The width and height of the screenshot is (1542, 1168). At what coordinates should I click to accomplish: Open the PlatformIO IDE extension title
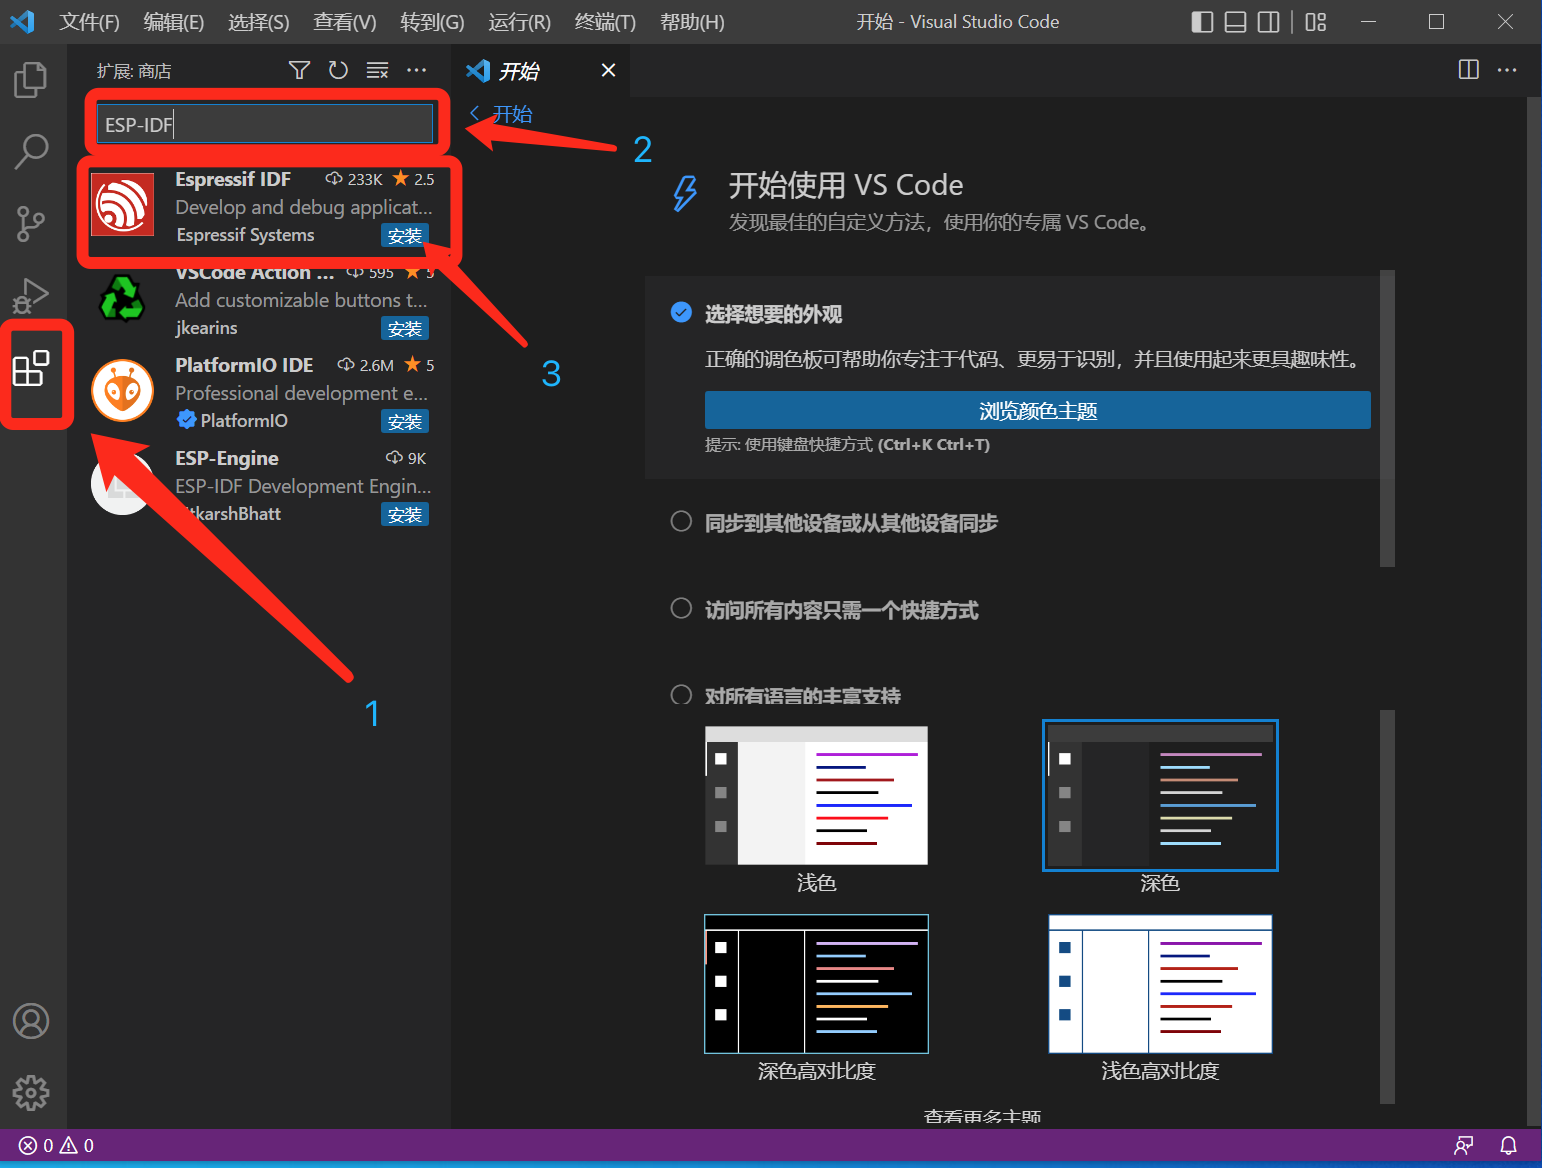click(x=244, y=365)
